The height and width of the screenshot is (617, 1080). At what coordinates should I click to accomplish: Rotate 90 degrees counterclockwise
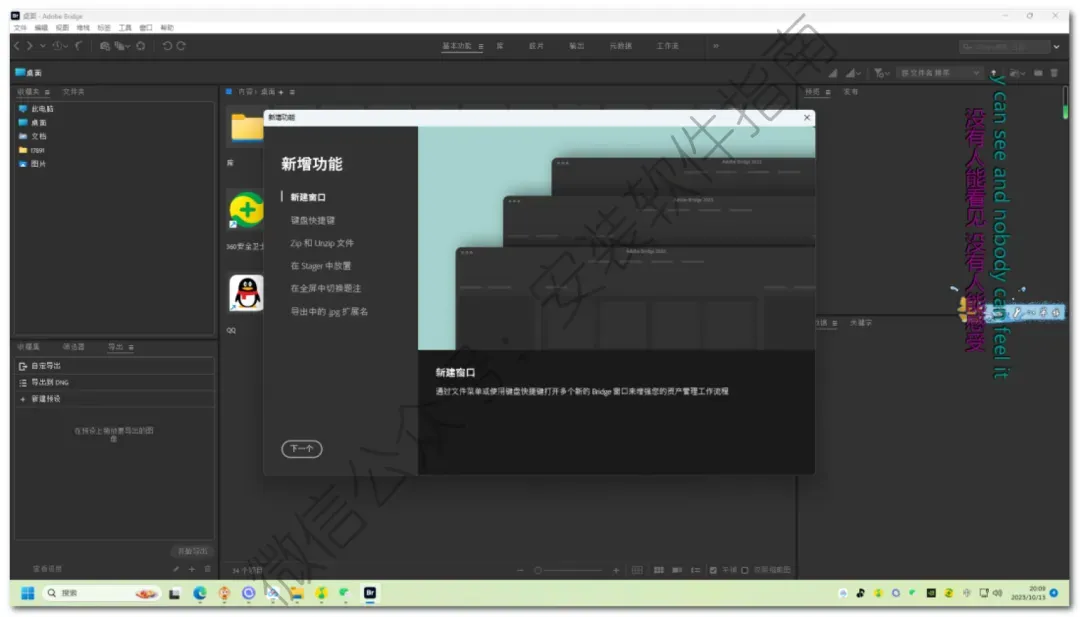coord(167,46)
